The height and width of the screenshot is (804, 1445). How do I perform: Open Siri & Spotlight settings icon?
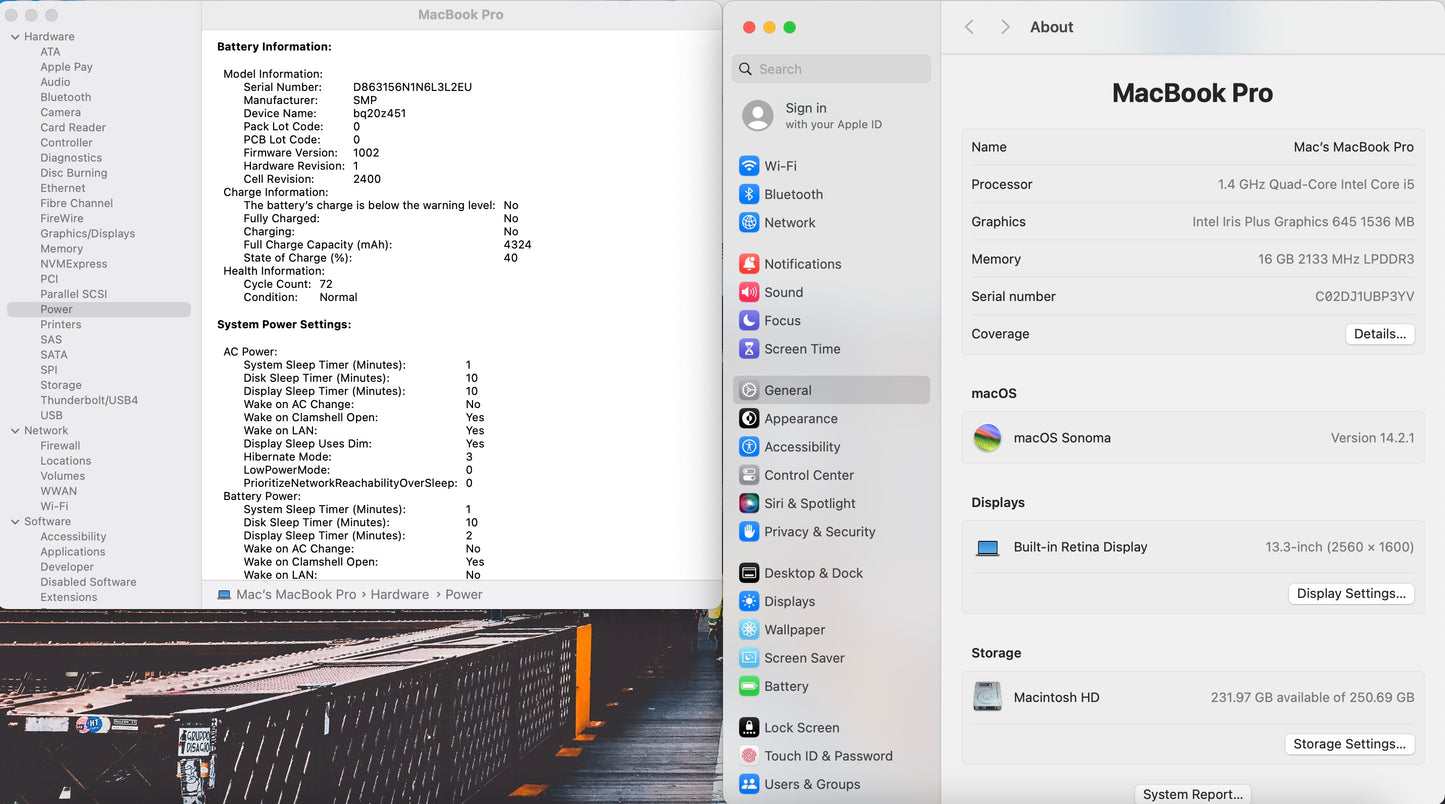pos(748,504)
